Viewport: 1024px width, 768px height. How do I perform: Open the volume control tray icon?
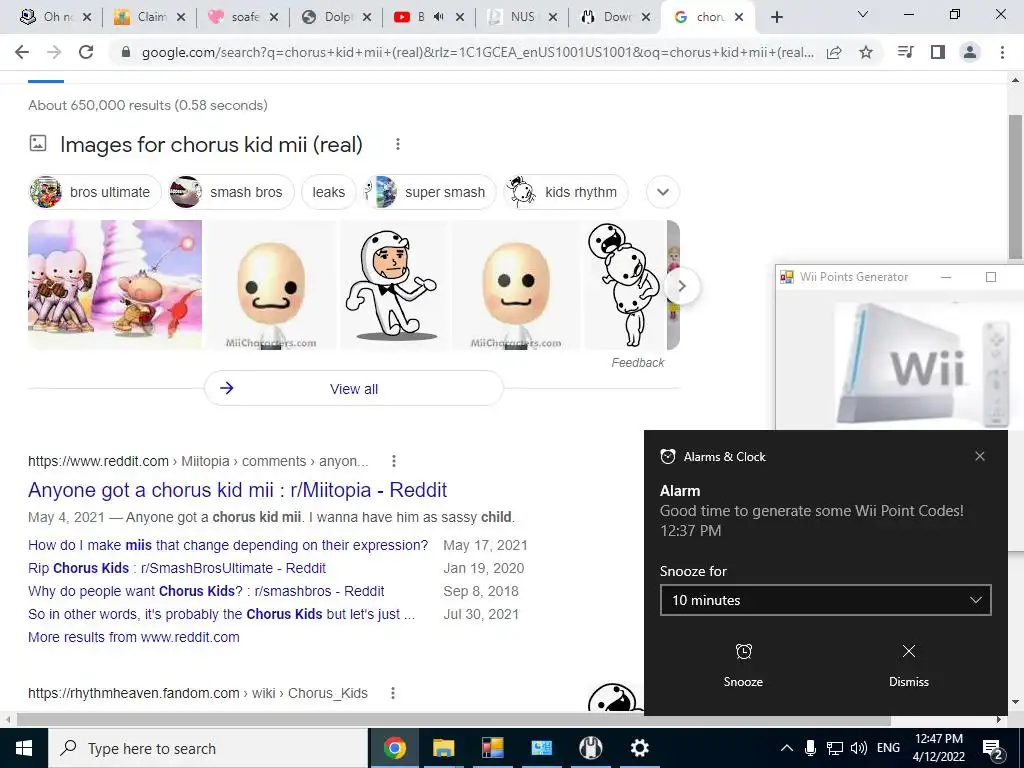click(x=859, y=748)
